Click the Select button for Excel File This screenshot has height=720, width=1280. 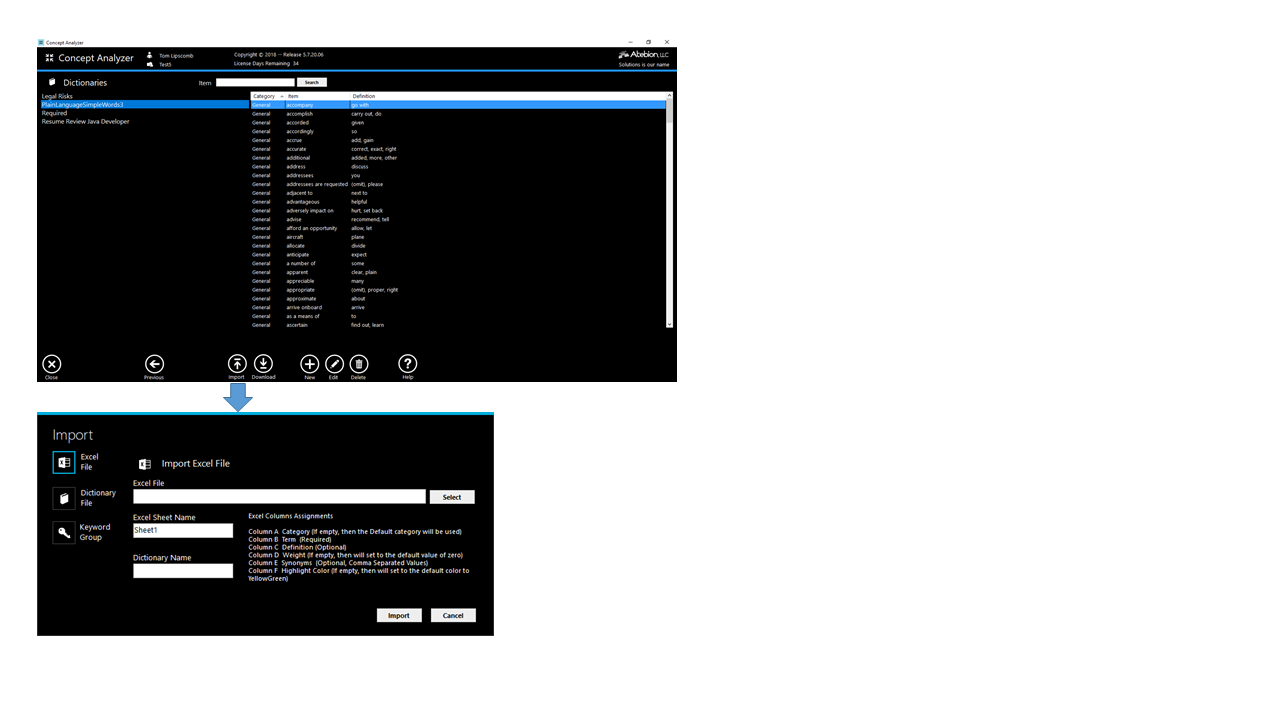point(452,497)
